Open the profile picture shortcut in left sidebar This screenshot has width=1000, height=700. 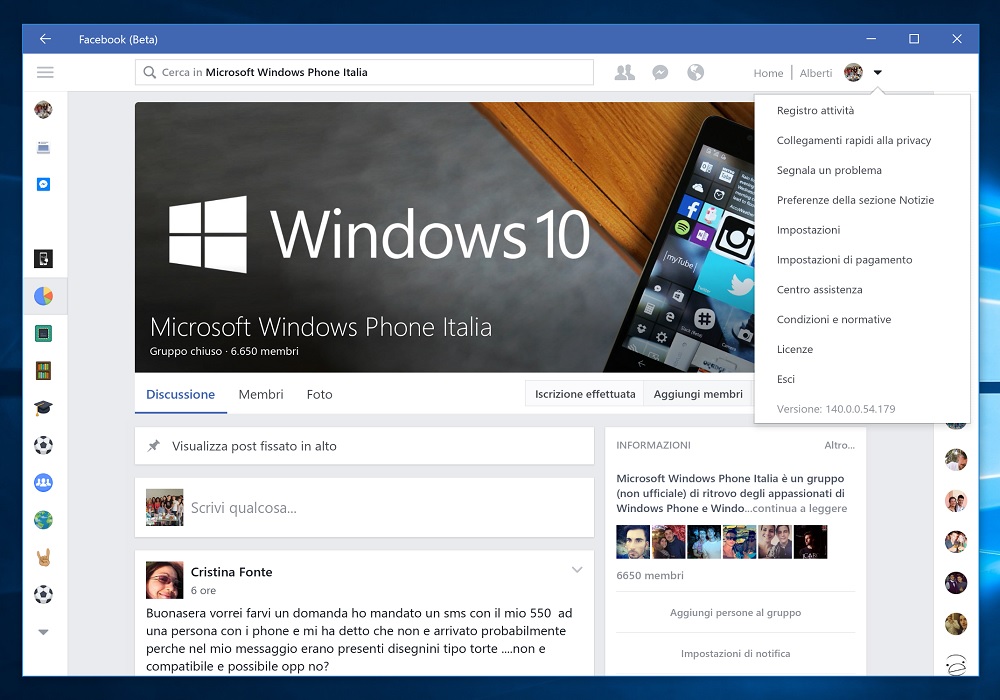43,110
